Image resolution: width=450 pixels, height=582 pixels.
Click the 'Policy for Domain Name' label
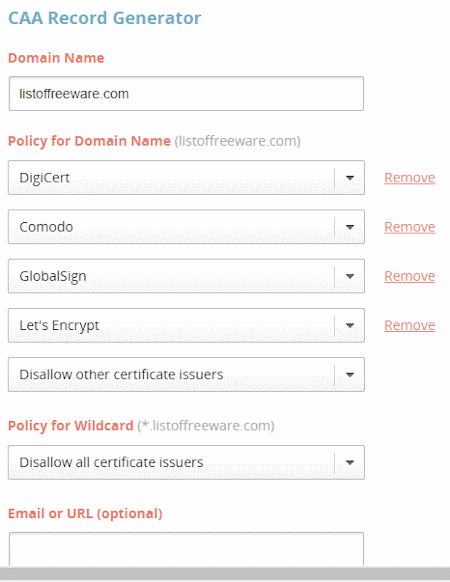(x=89, y=141)
